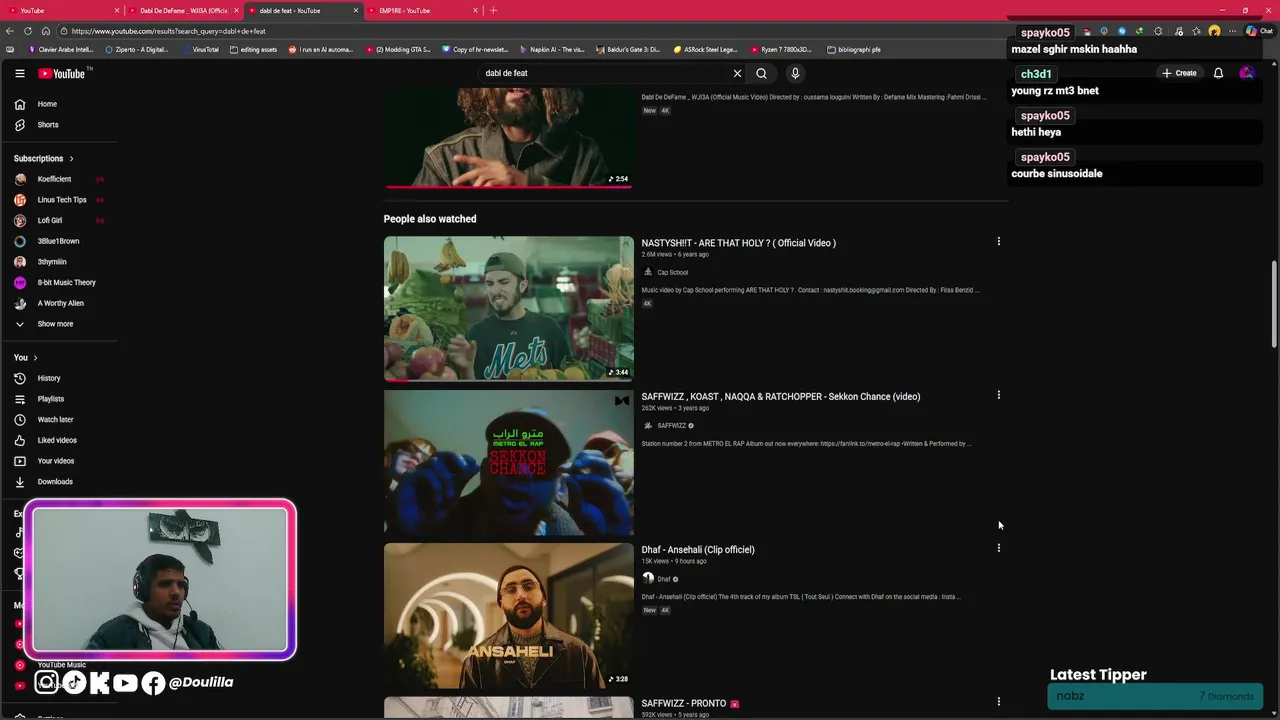This screenshot has width=1280, height=720.
Task: Open NASTYSH!!T - ARE THAT HOLY title
Action: coord(738,243)
